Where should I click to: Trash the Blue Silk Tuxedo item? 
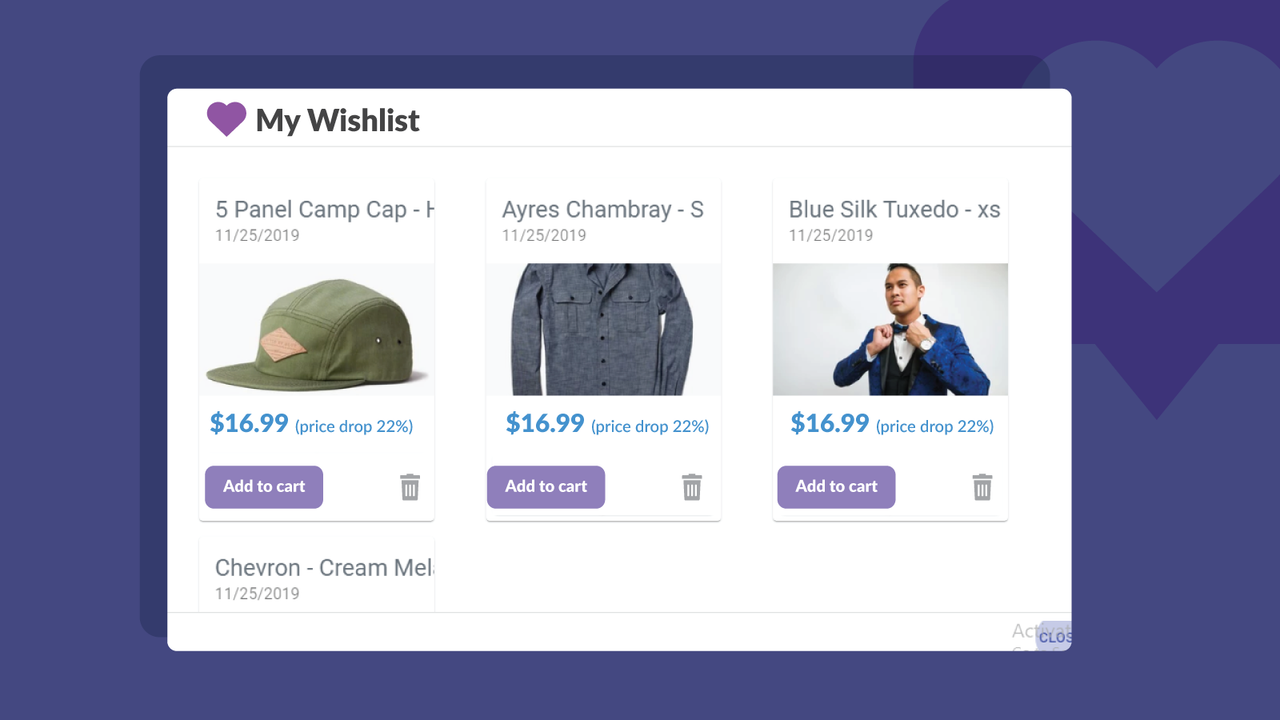983,488
